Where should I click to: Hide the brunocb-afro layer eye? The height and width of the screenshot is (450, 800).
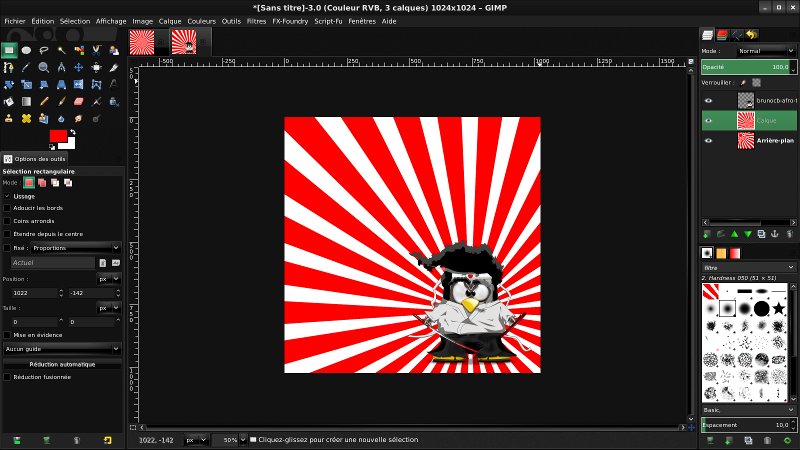(708, 101)
